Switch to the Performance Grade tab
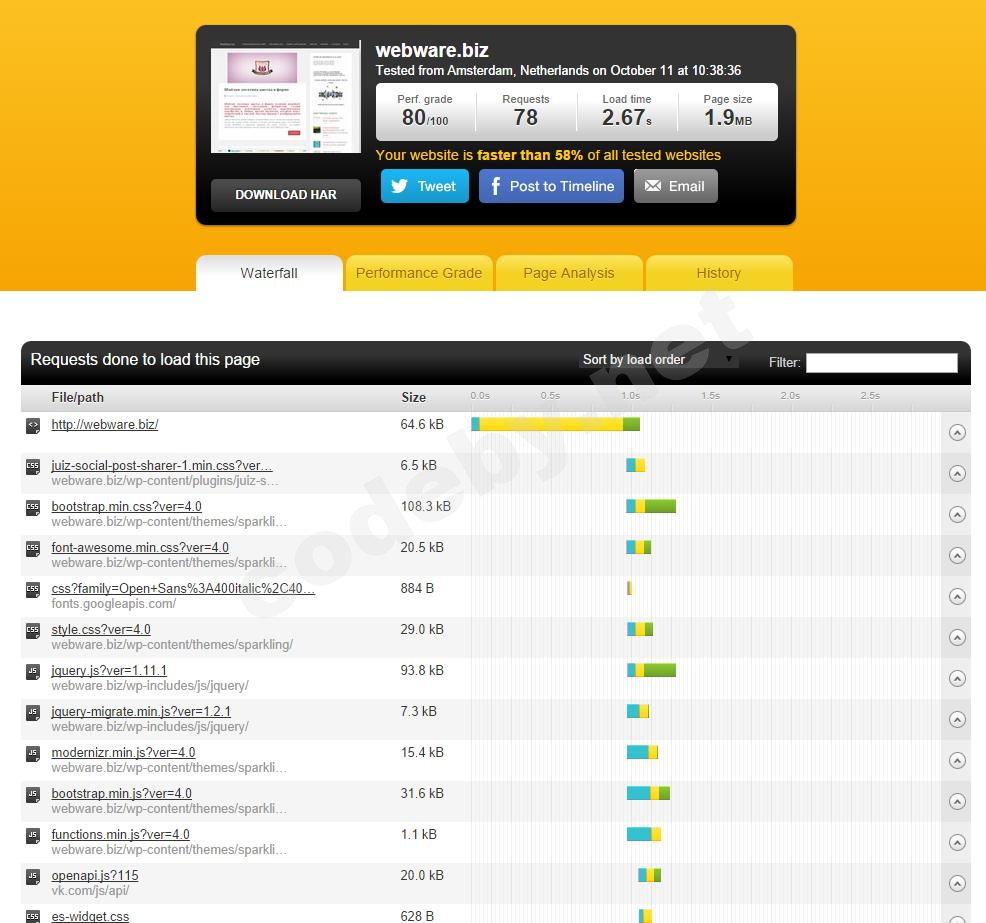 click(x=418, y=273)
